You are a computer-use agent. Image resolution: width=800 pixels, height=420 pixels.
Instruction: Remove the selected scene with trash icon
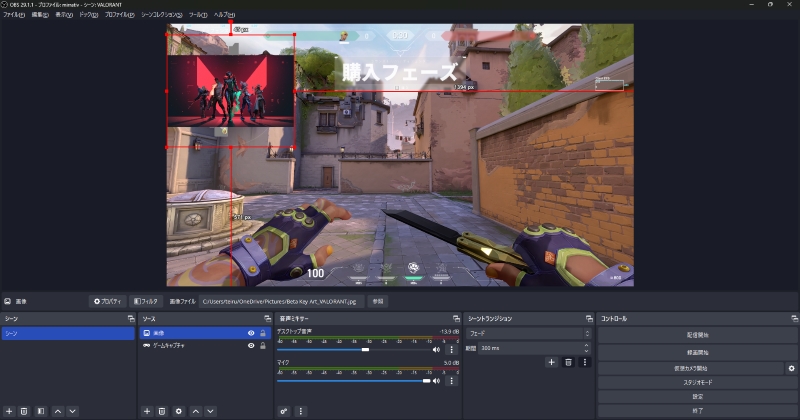[24, 411]
